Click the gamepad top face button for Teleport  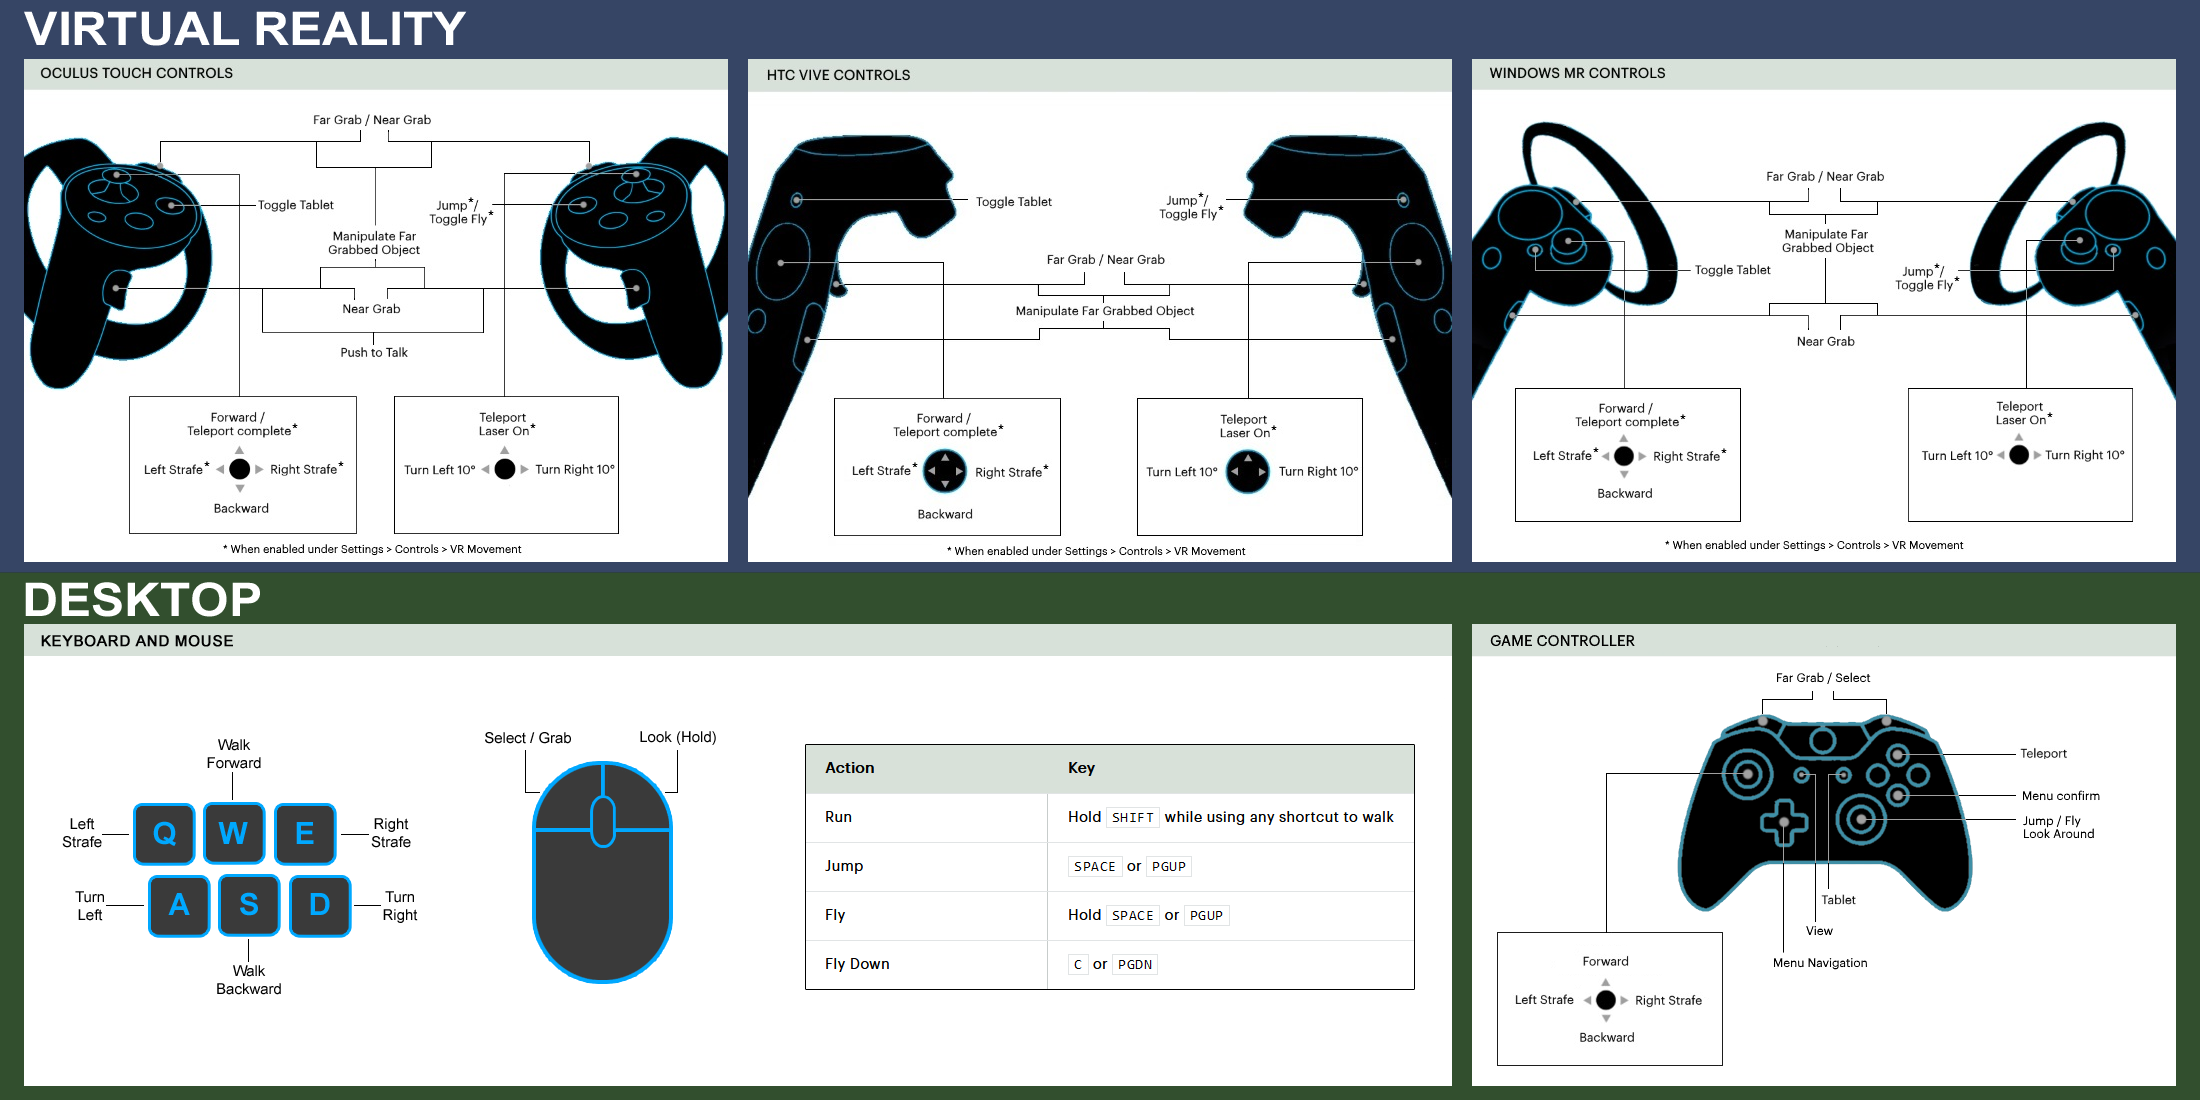click(x=1898, y=754)
